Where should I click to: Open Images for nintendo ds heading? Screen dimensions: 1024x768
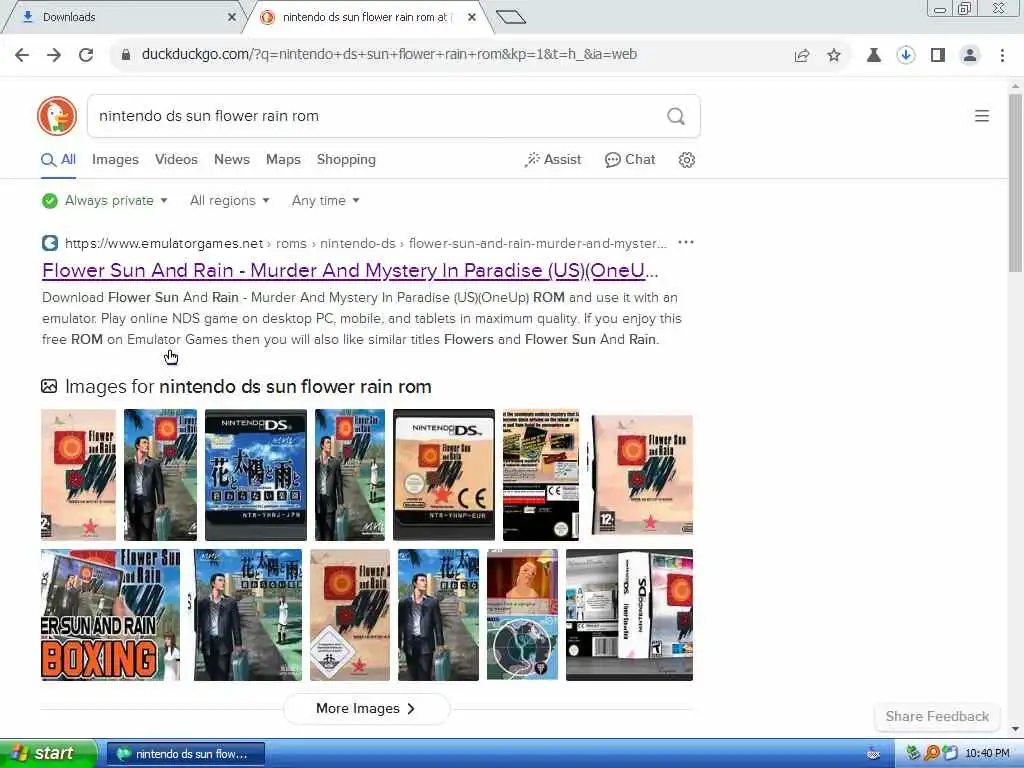[x=248, y=387]
